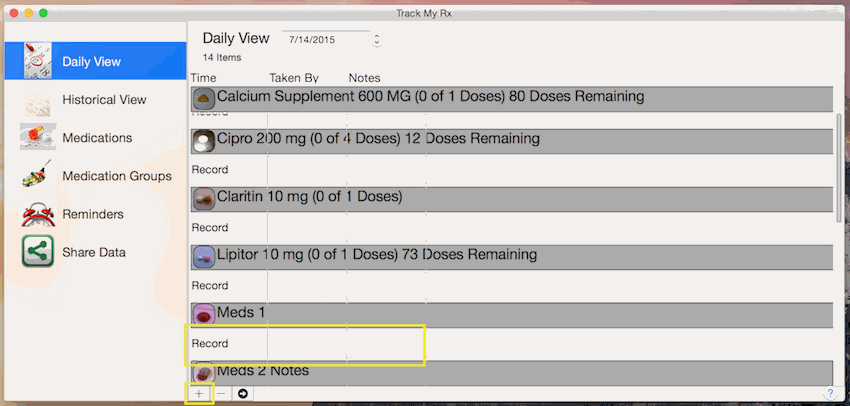
Task: Click the Meds 1 group icon
Action: coord(204,314)
